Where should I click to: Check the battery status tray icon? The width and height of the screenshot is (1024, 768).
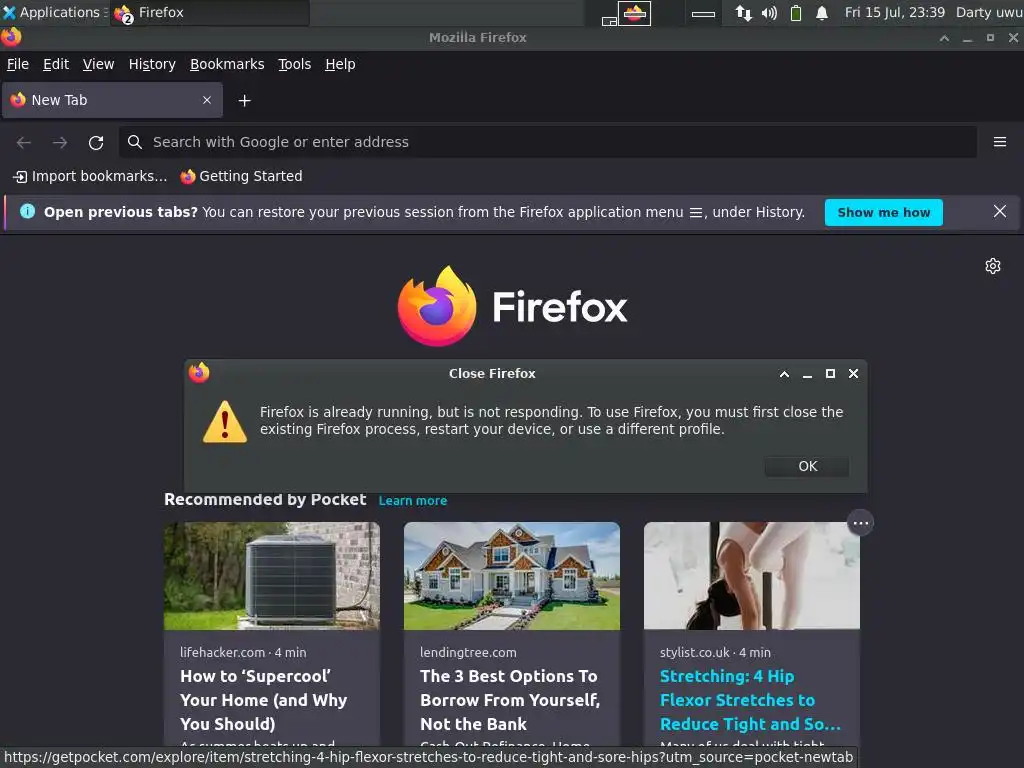[x=795, y=12]
